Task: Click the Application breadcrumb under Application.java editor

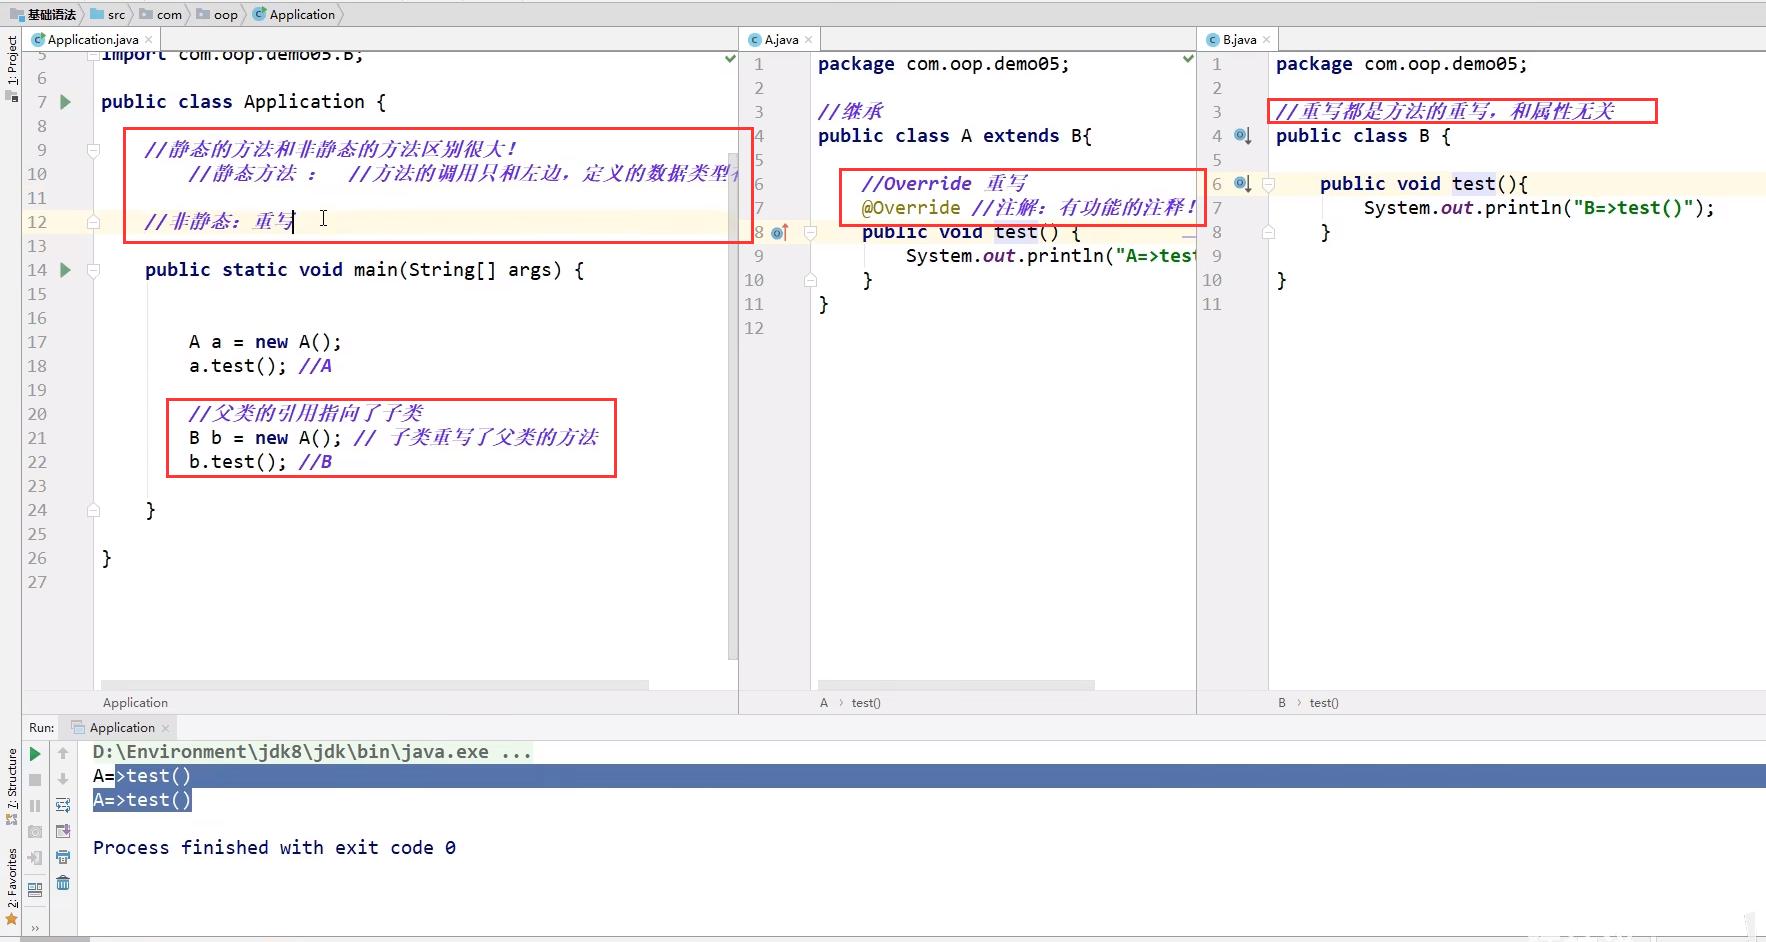Action: pyautogui.click(x=135, y=703)
